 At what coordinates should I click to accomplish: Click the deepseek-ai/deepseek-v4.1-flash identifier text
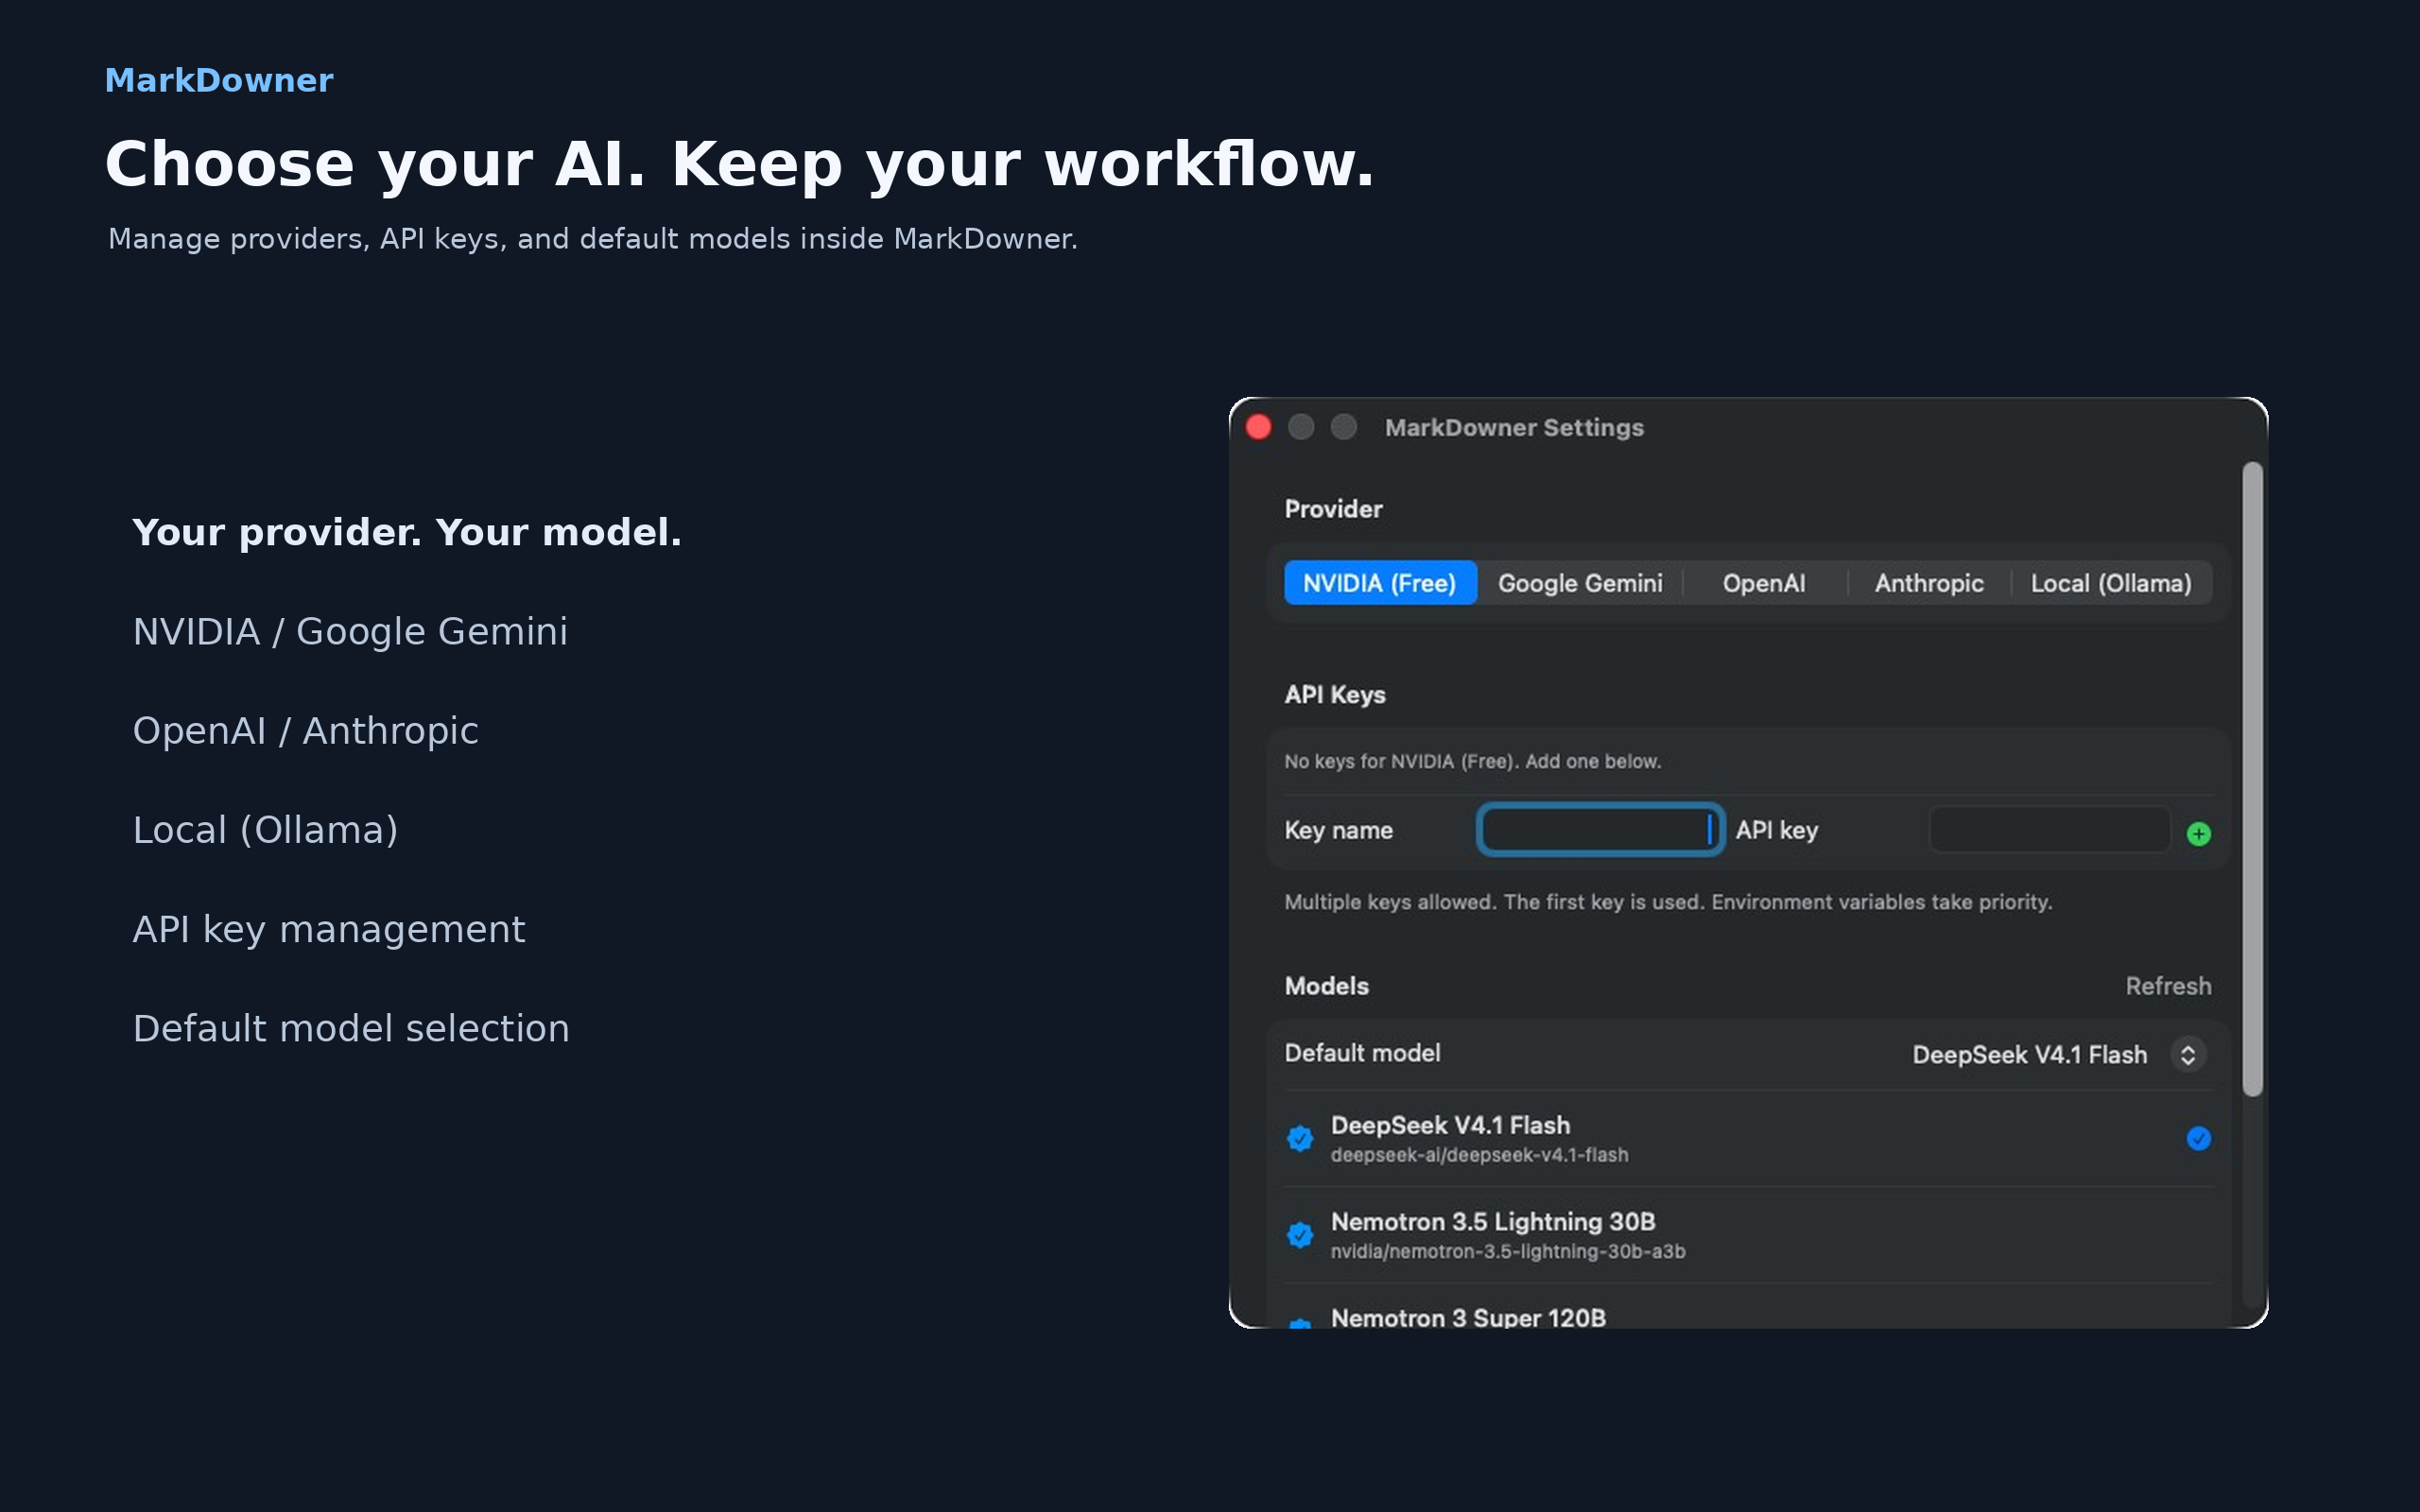point(1479,1156)
